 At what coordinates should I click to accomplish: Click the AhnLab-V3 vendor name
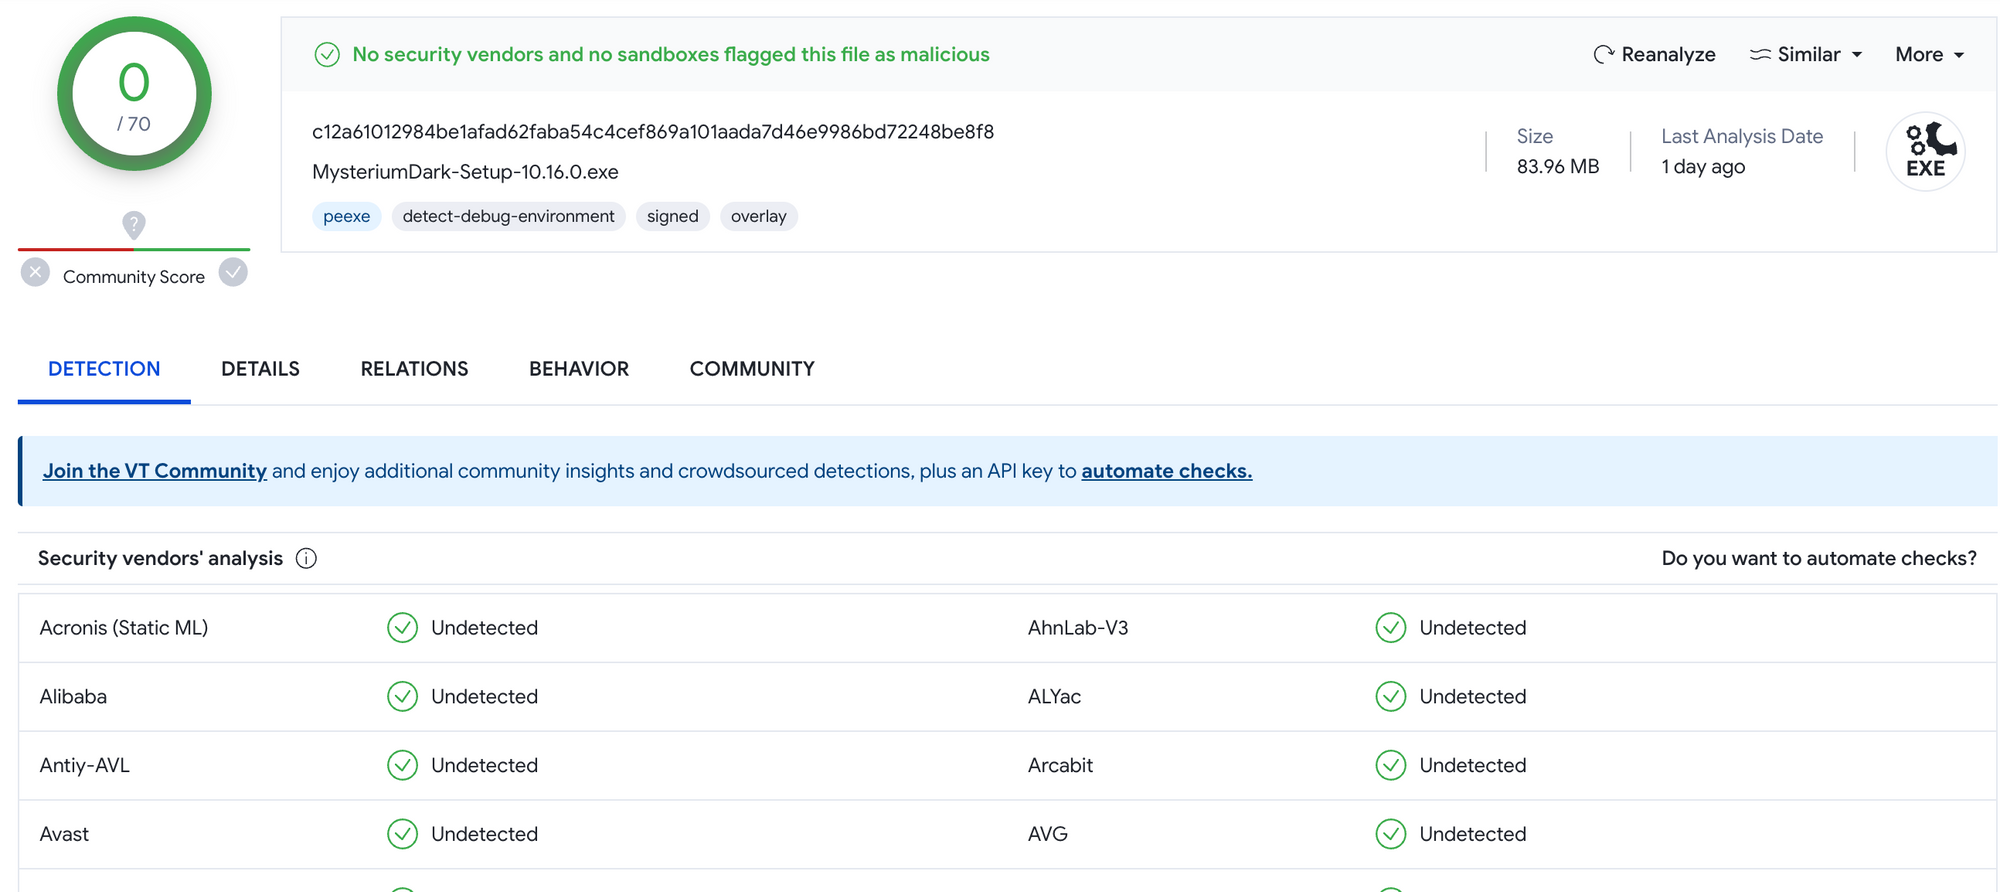coord(1078,628)
